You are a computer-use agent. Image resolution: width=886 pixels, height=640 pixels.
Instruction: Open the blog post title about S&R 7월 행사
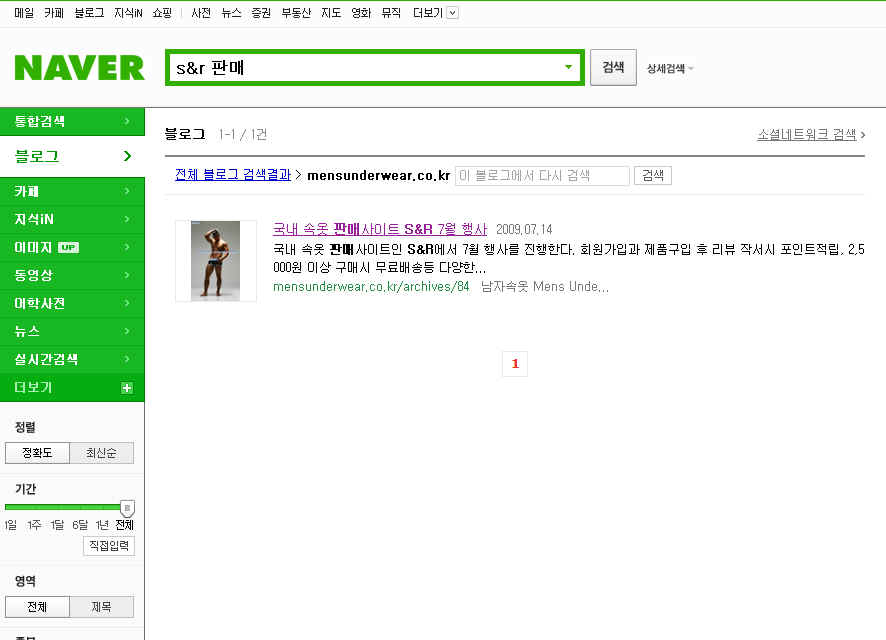379,229
